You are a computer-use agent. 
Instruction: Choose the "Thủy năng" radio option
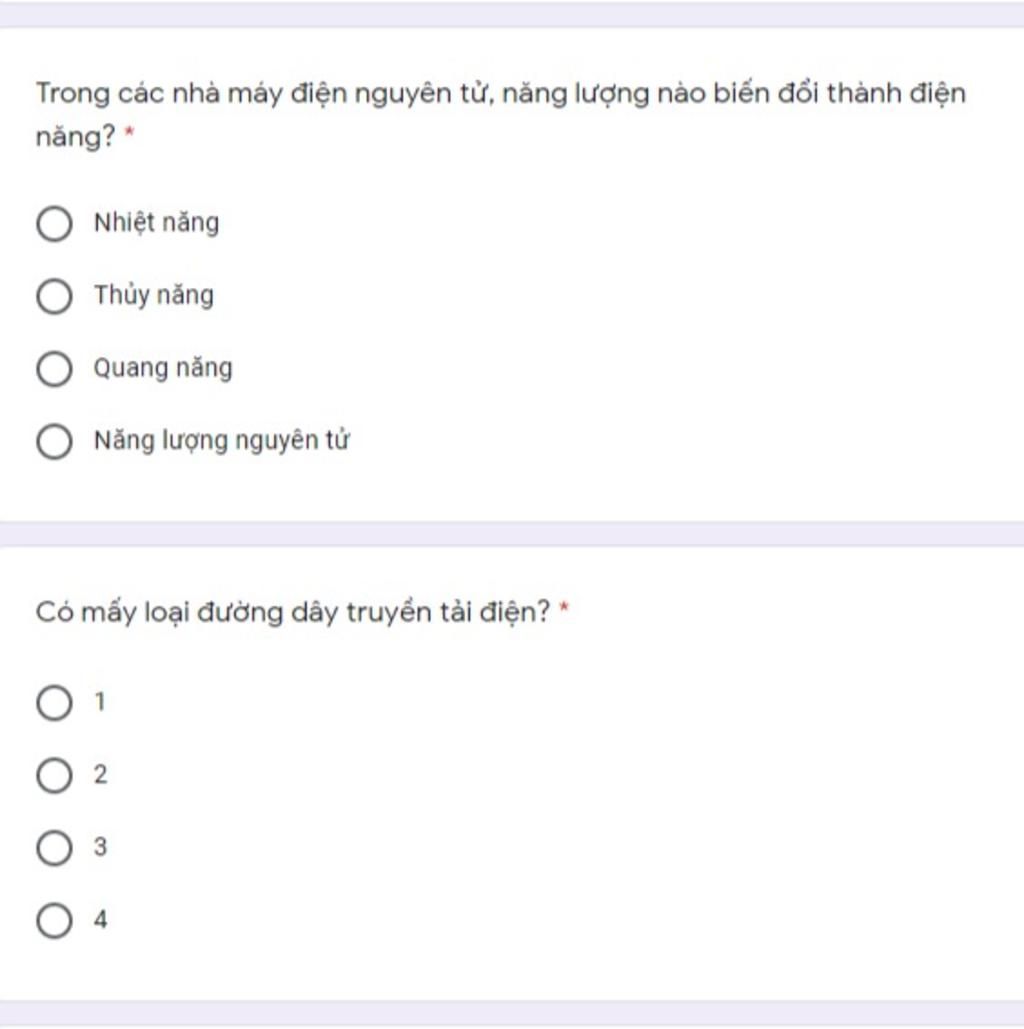tap(54, 297)
